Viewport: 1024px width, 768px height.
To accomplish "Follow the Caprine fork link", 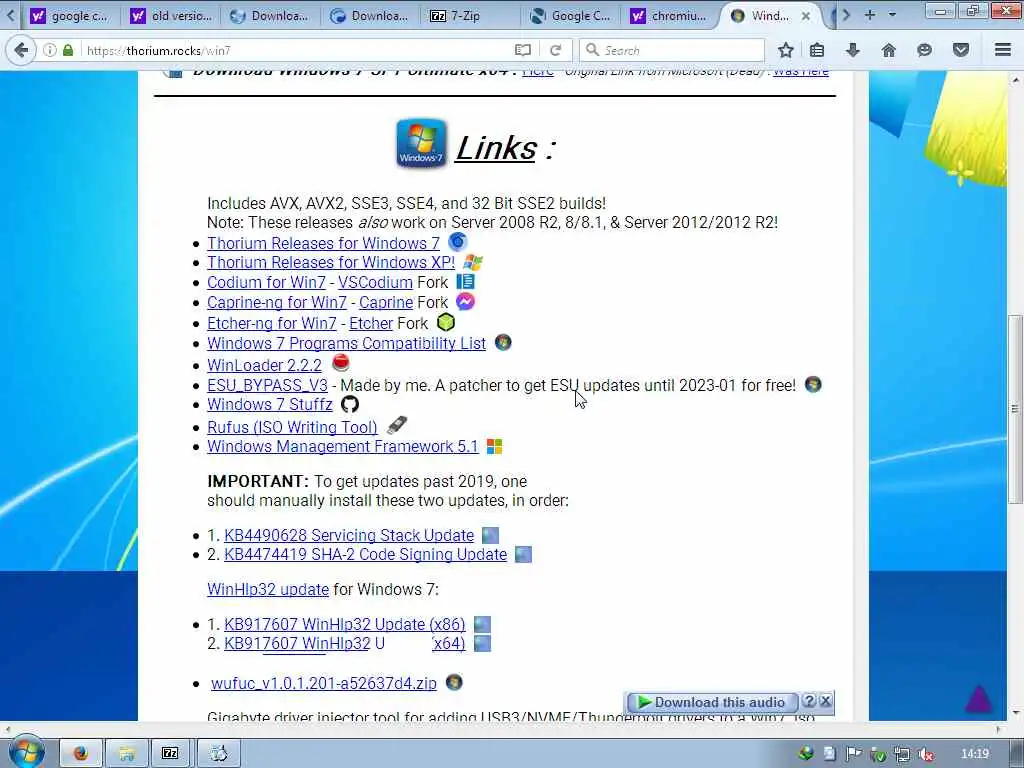I will point(386,302).
